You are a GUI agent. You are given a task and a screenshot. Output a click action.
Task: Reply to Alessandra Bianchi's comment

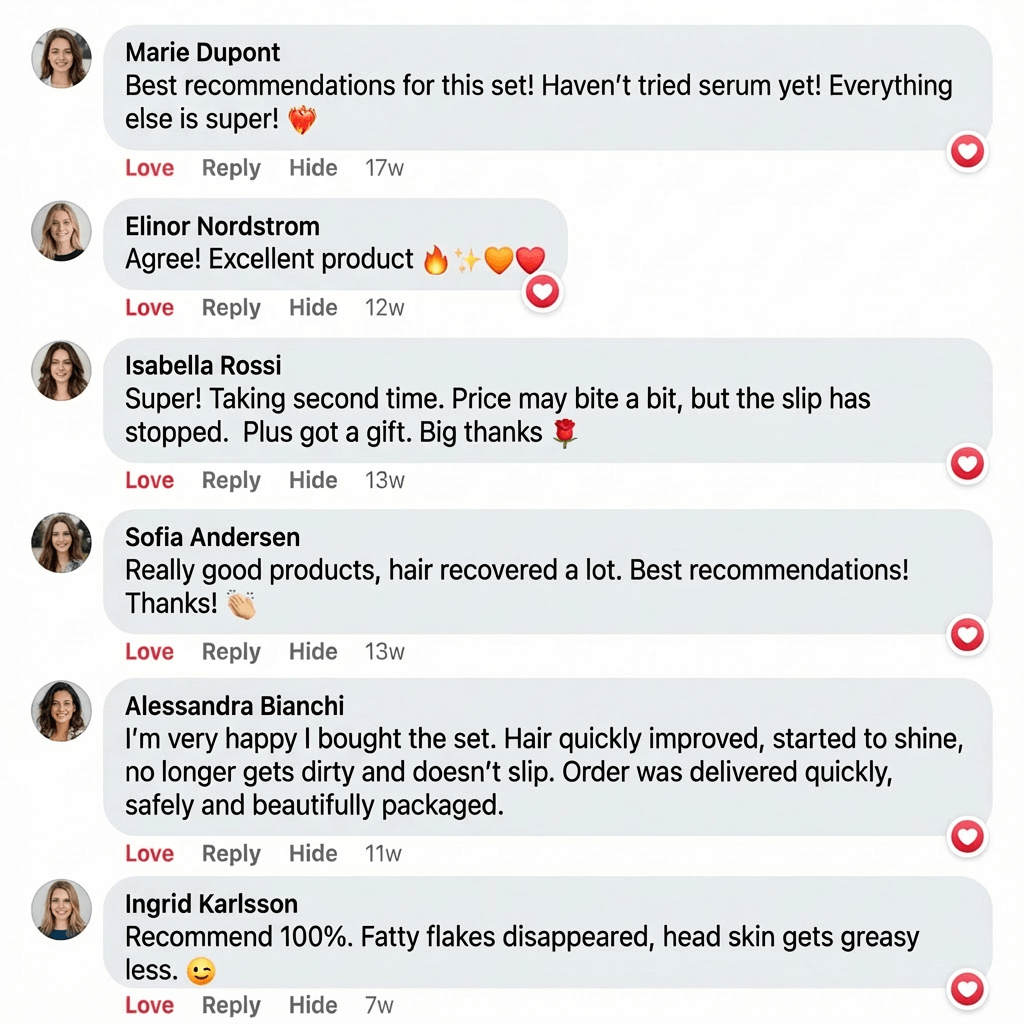(231, 854)
